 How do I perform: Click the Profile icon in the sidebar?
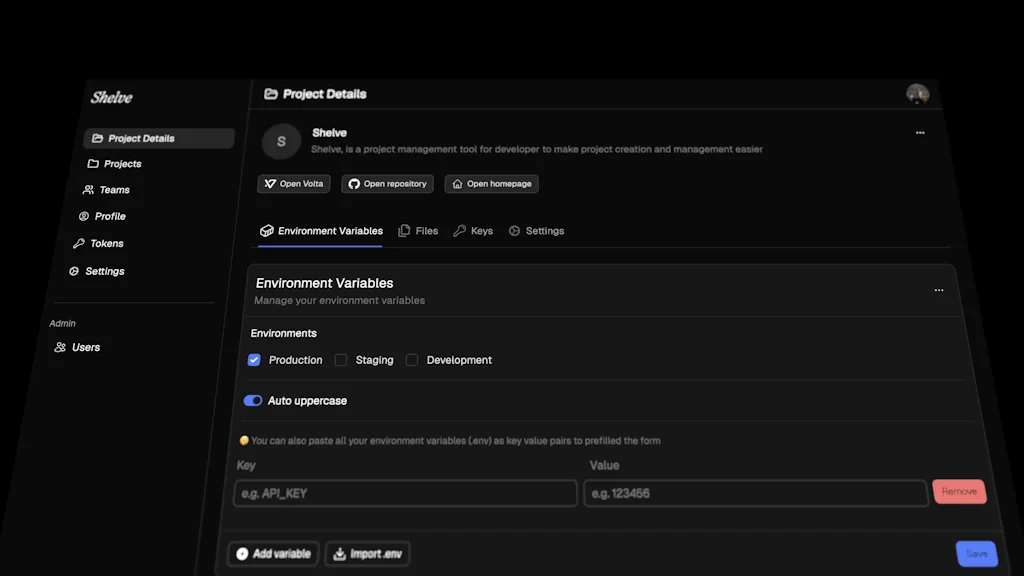[x=86, y=216]
